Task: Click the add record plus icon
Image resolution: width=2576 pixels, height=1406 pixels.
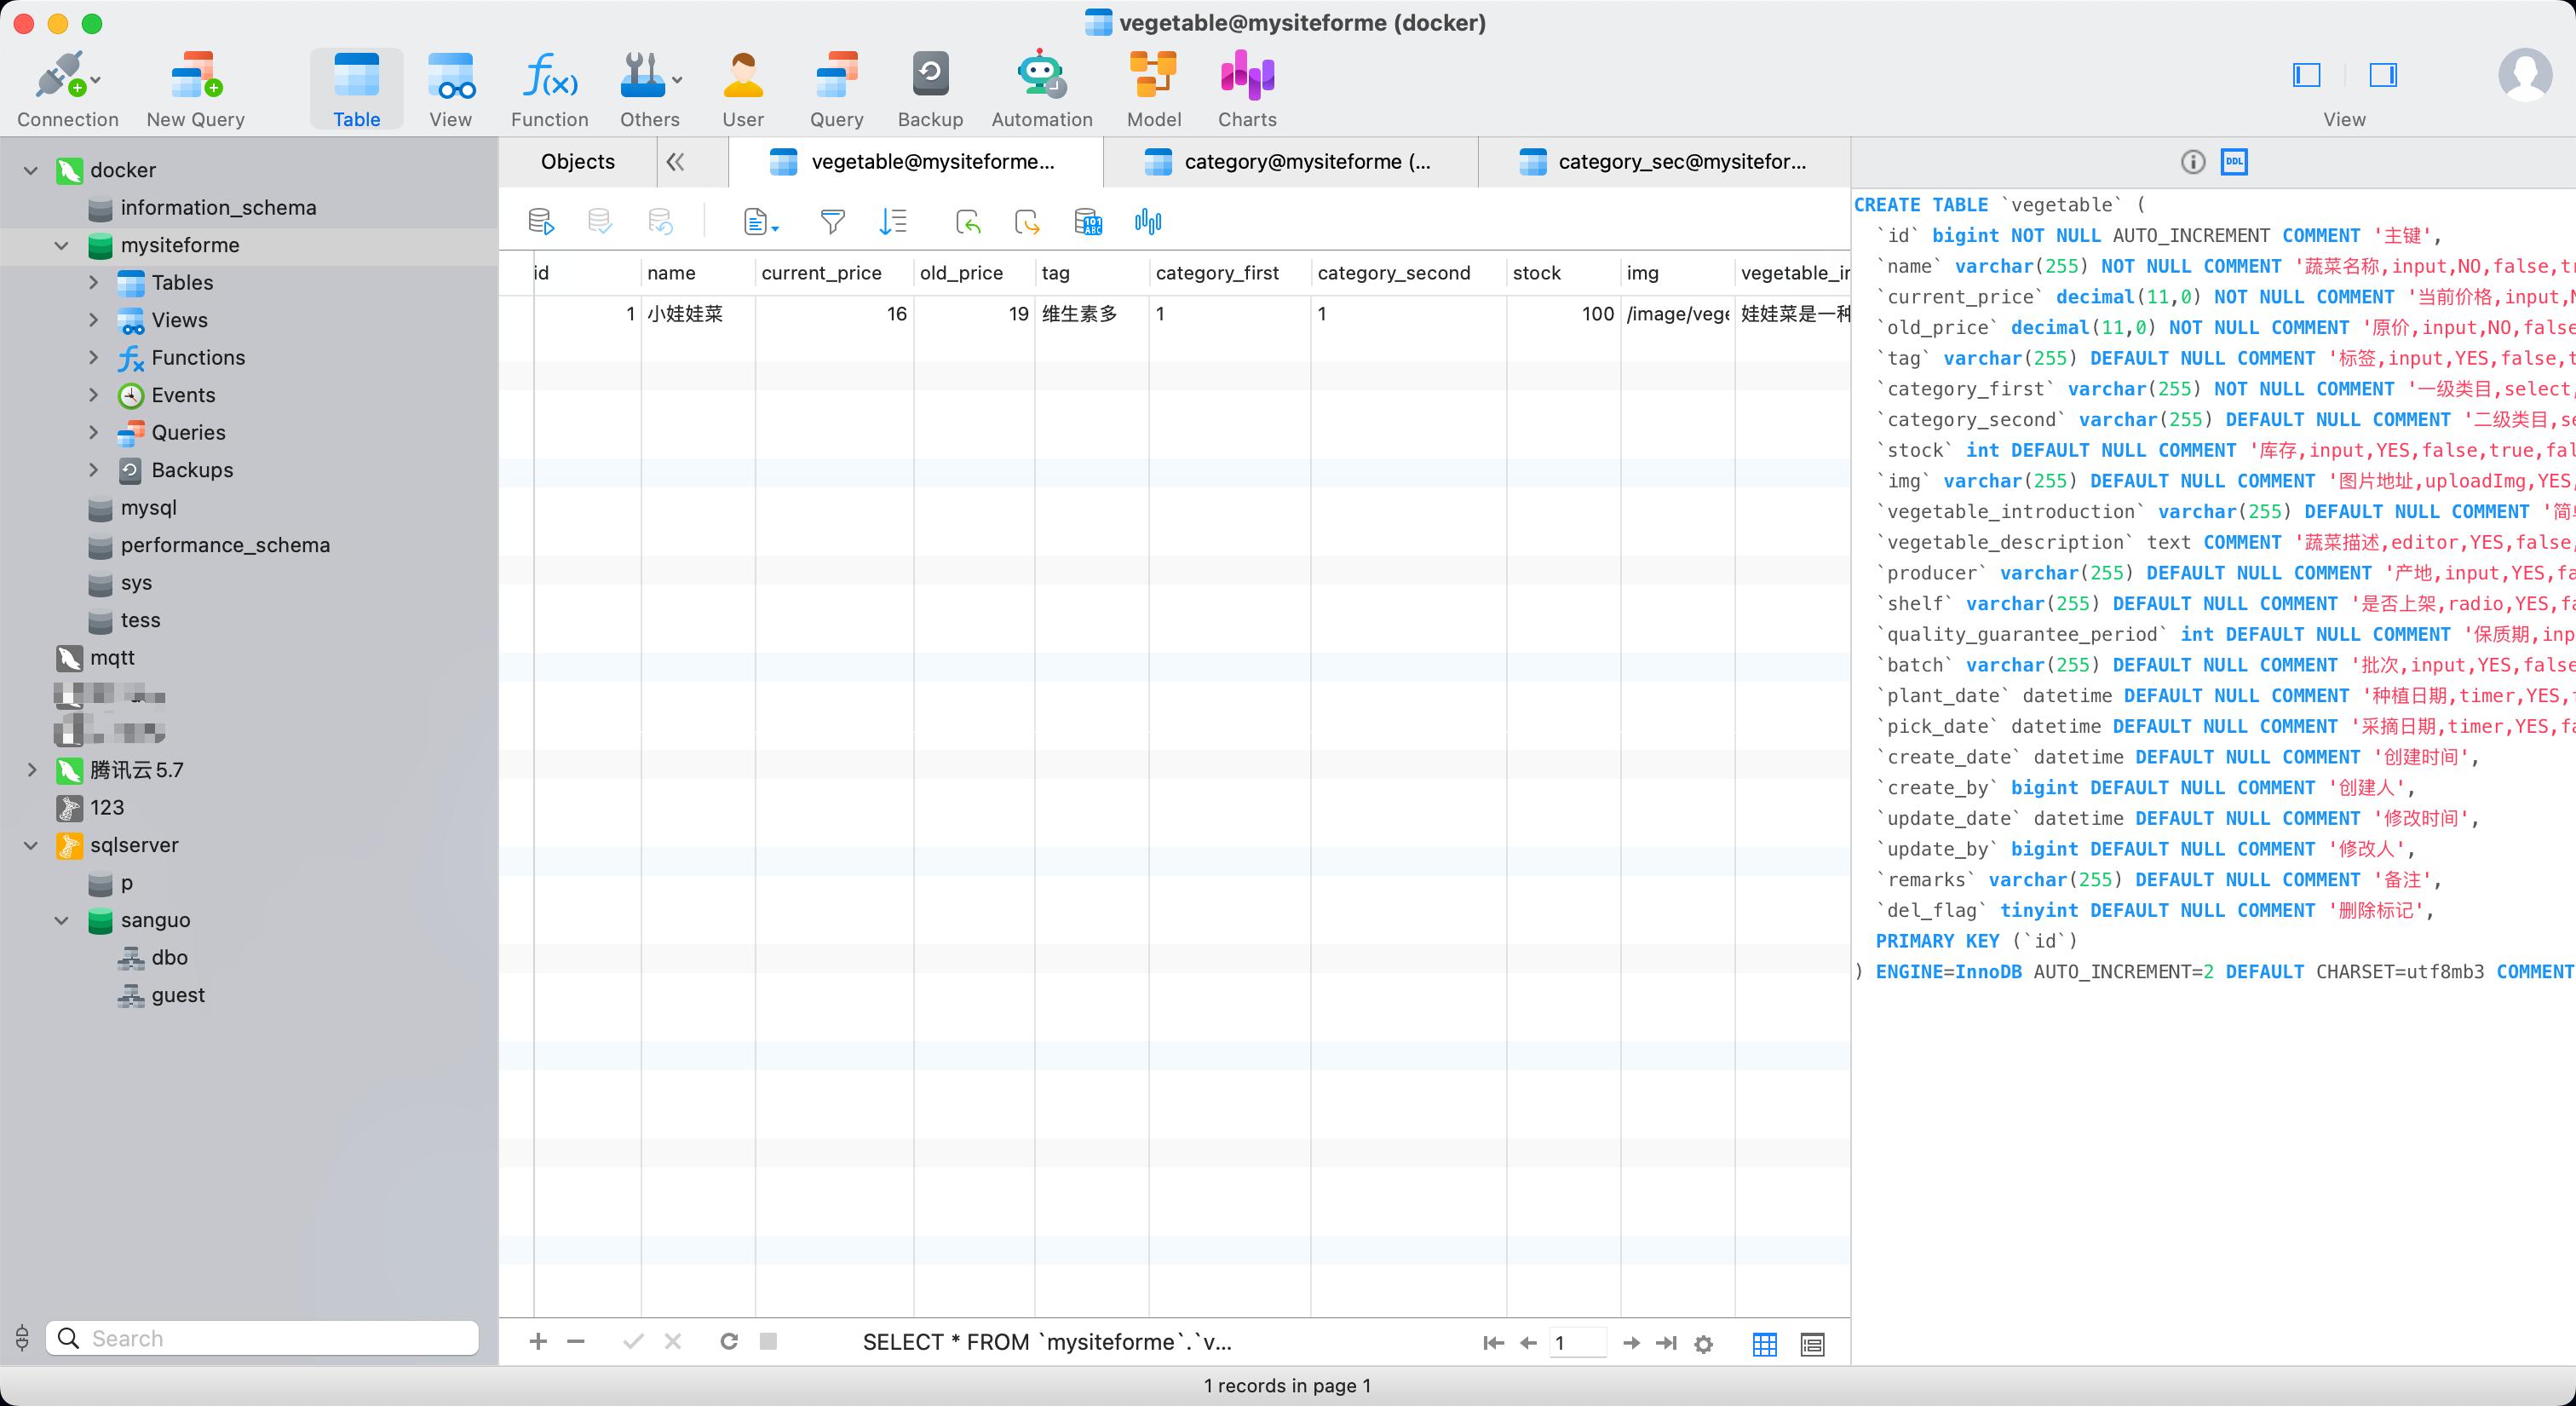Action: point(538,1342)
